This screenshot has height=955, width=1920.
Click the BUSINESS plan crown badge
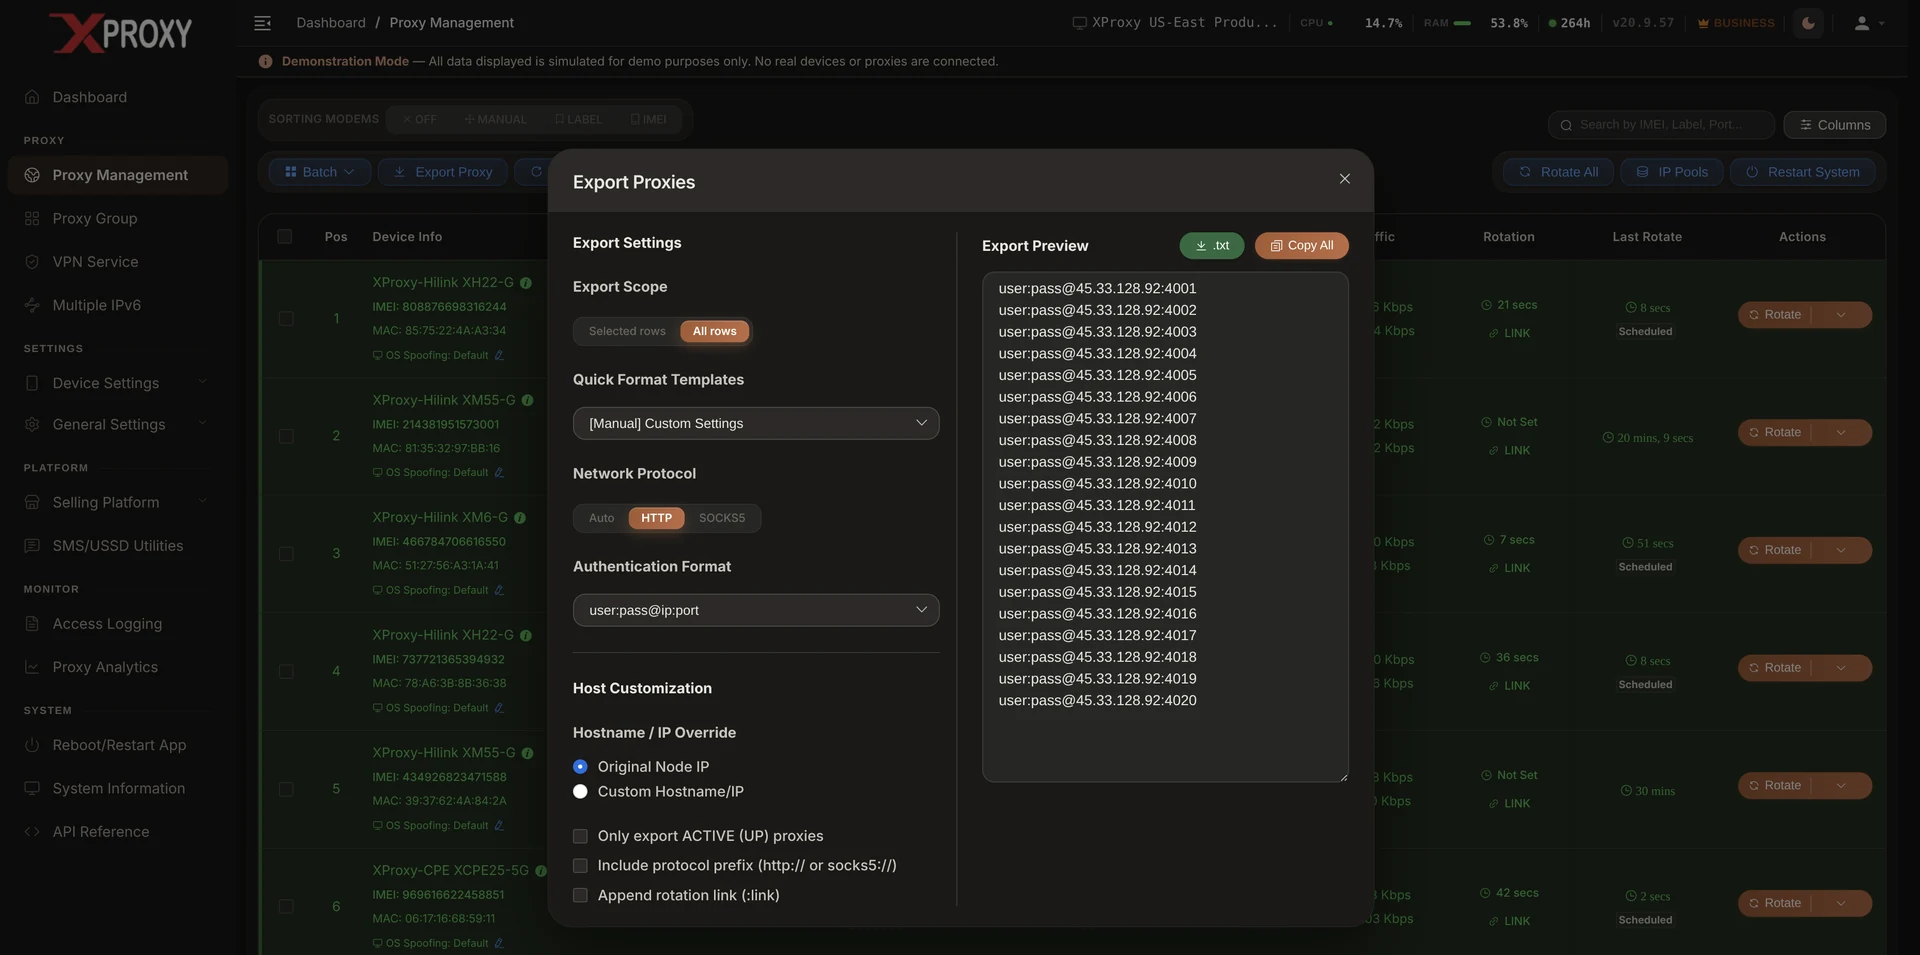click(1736, 23)
